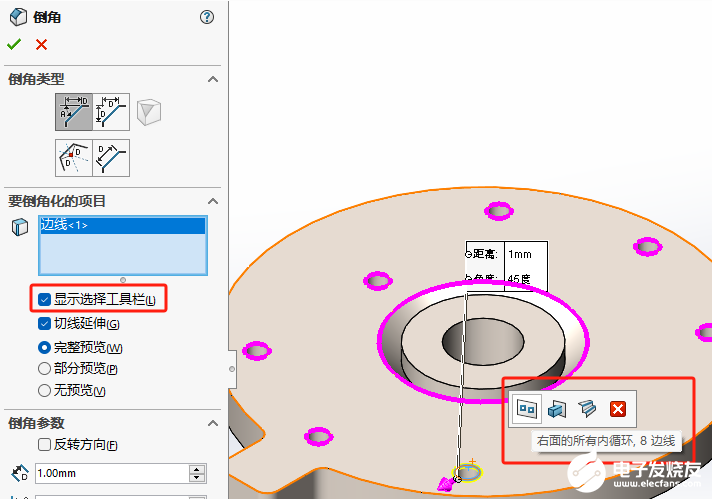This screenshot has height=499, width=712.
Task: Choose third icon in selection toolbar
Action: coord(587,409)
